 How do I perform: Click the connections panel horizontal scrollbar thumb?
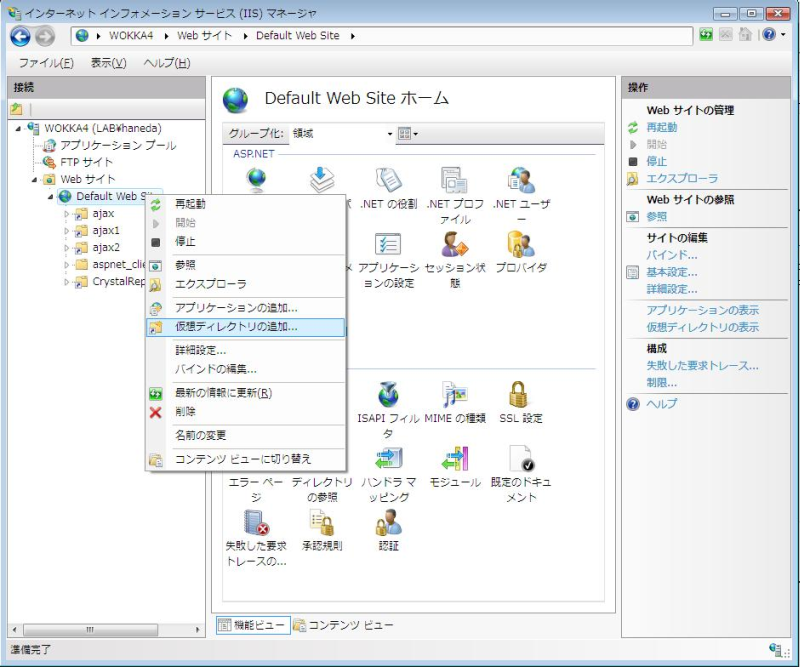90,630
